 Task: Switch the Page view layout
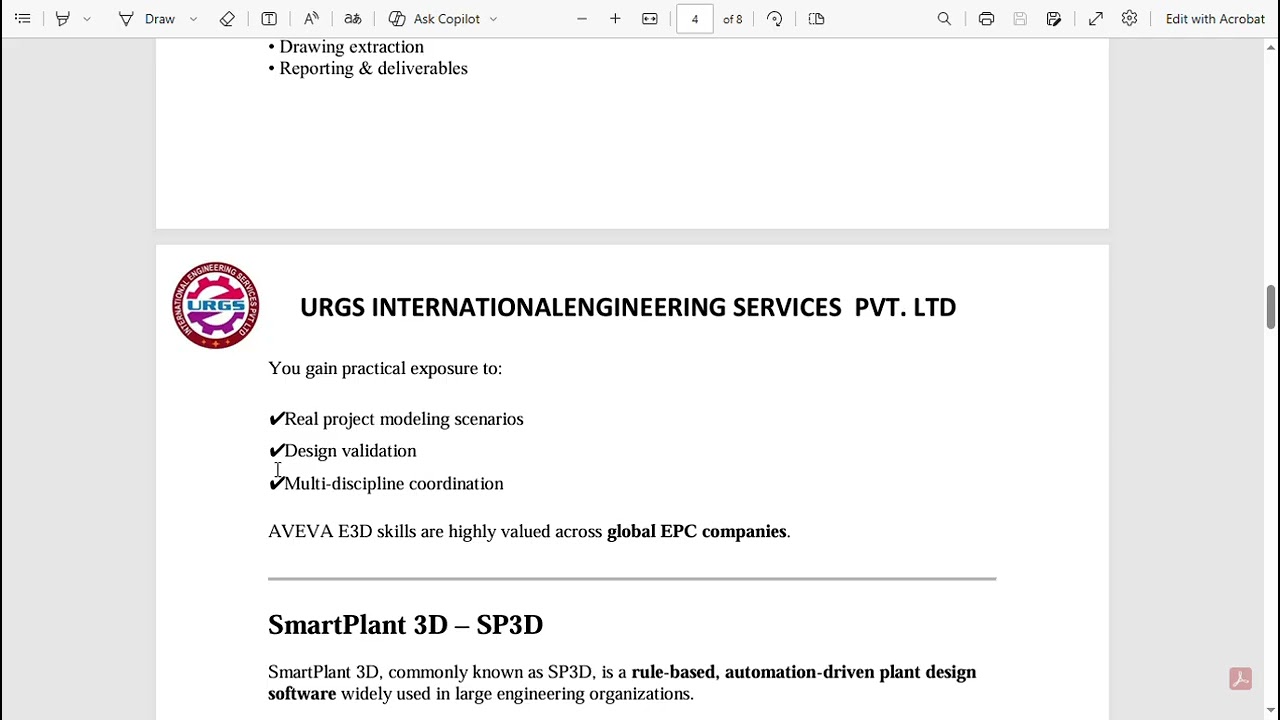pyautogui.click(x=816, y=19)
